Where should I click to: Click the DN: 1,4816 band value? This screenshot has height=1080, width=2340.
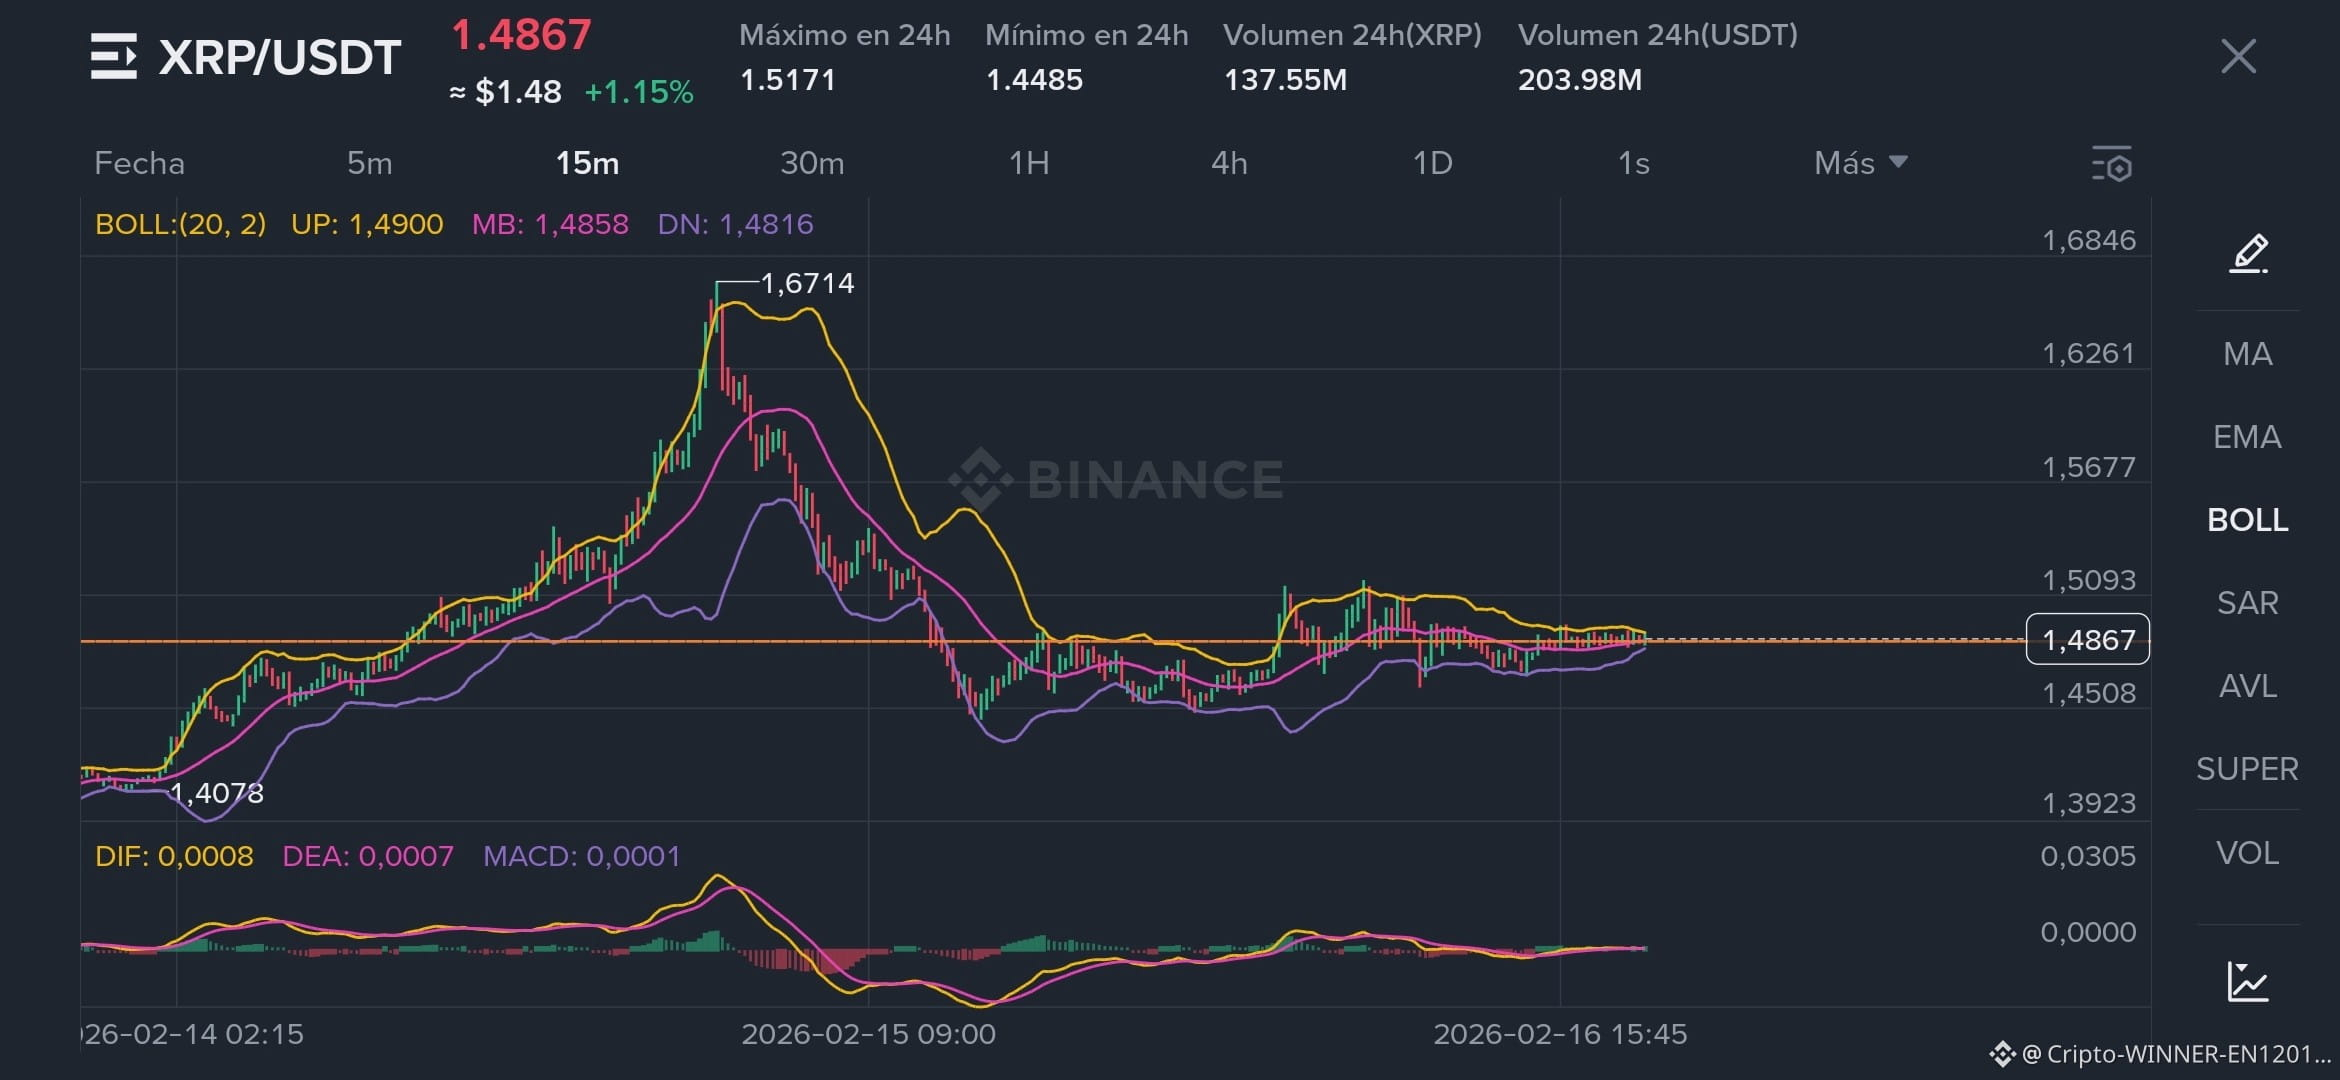click(735, 224)
